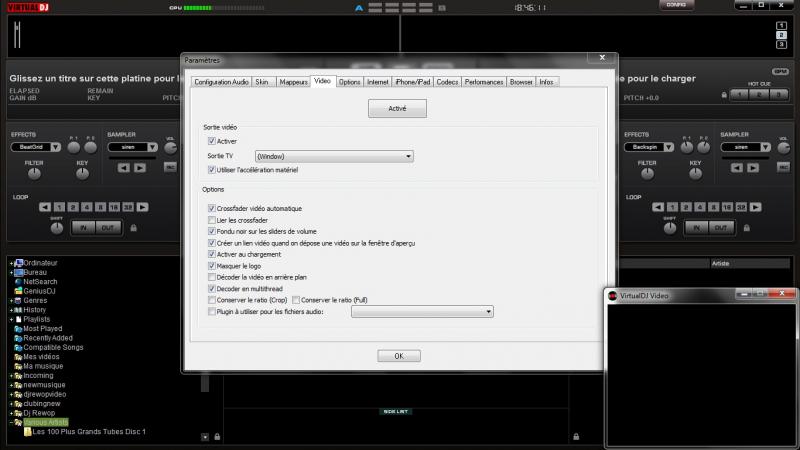Toggle Fondu noir sur les sliders checkbox
Screen dimensions: 800x450
(212, 231)
